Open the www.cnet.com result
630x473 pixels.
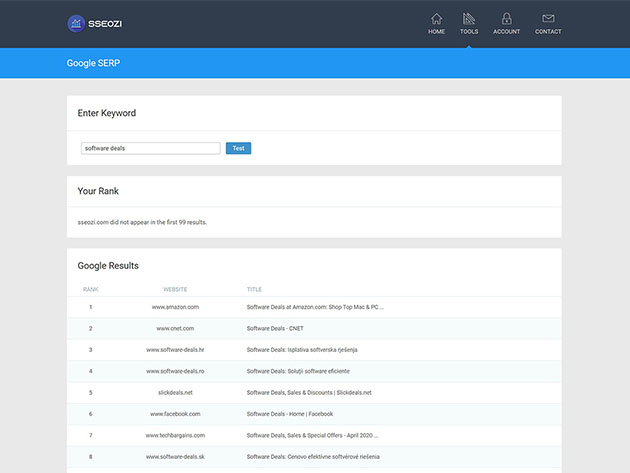[x=175, y=328]
